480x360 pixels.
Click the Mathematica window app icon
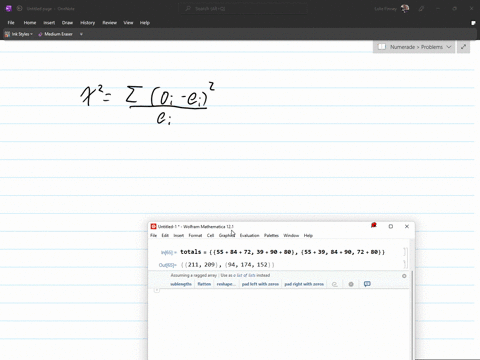[x=153, y=226]
